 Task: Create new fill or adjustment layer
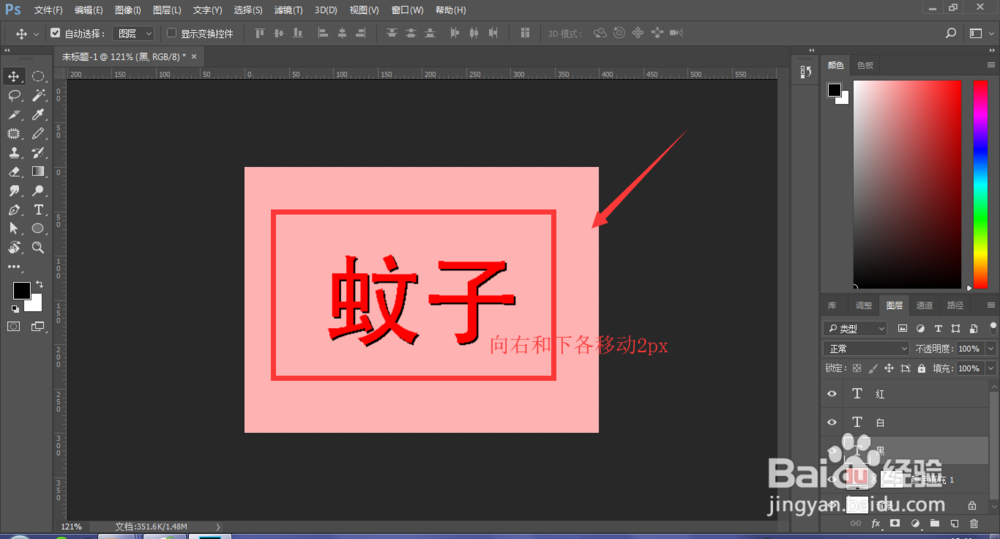click(915, 524)
